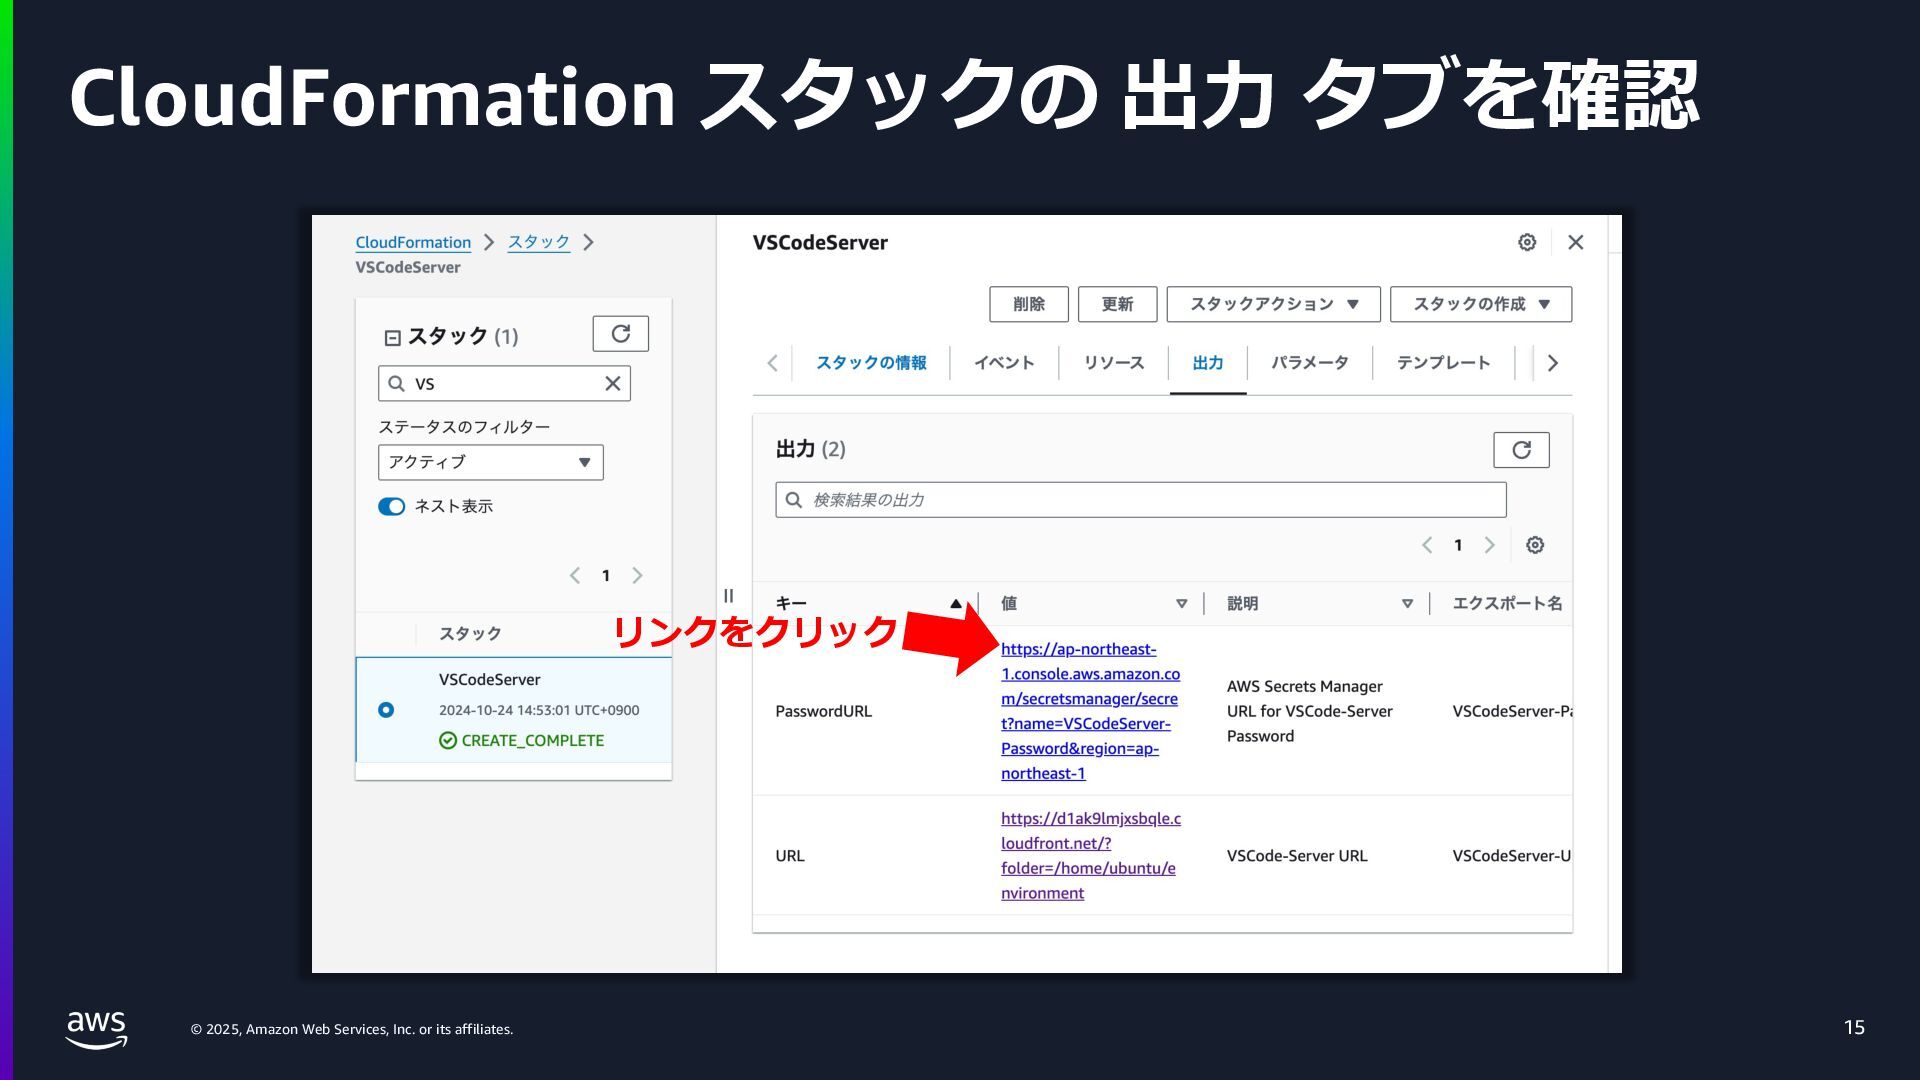Close the VSCodeServer detail panel
Viewport: 1920px width, 1080px height.
click(x=1575, y=242)
